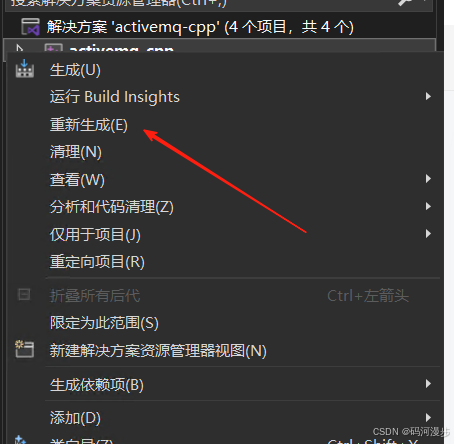The height and width of the screenshot is (444, 454).
Task: Select 重新生成(E) to rebuild the project
Action: 89,125
